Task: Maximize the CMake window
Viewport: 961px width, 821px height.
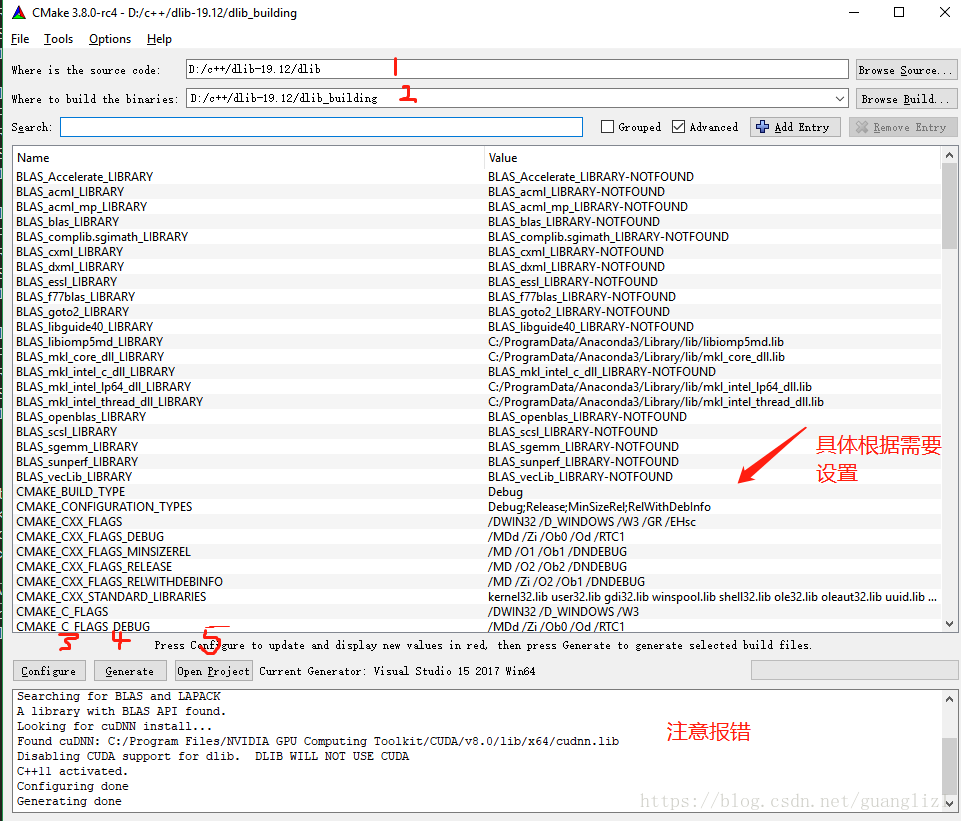Action: coord(898,12)
